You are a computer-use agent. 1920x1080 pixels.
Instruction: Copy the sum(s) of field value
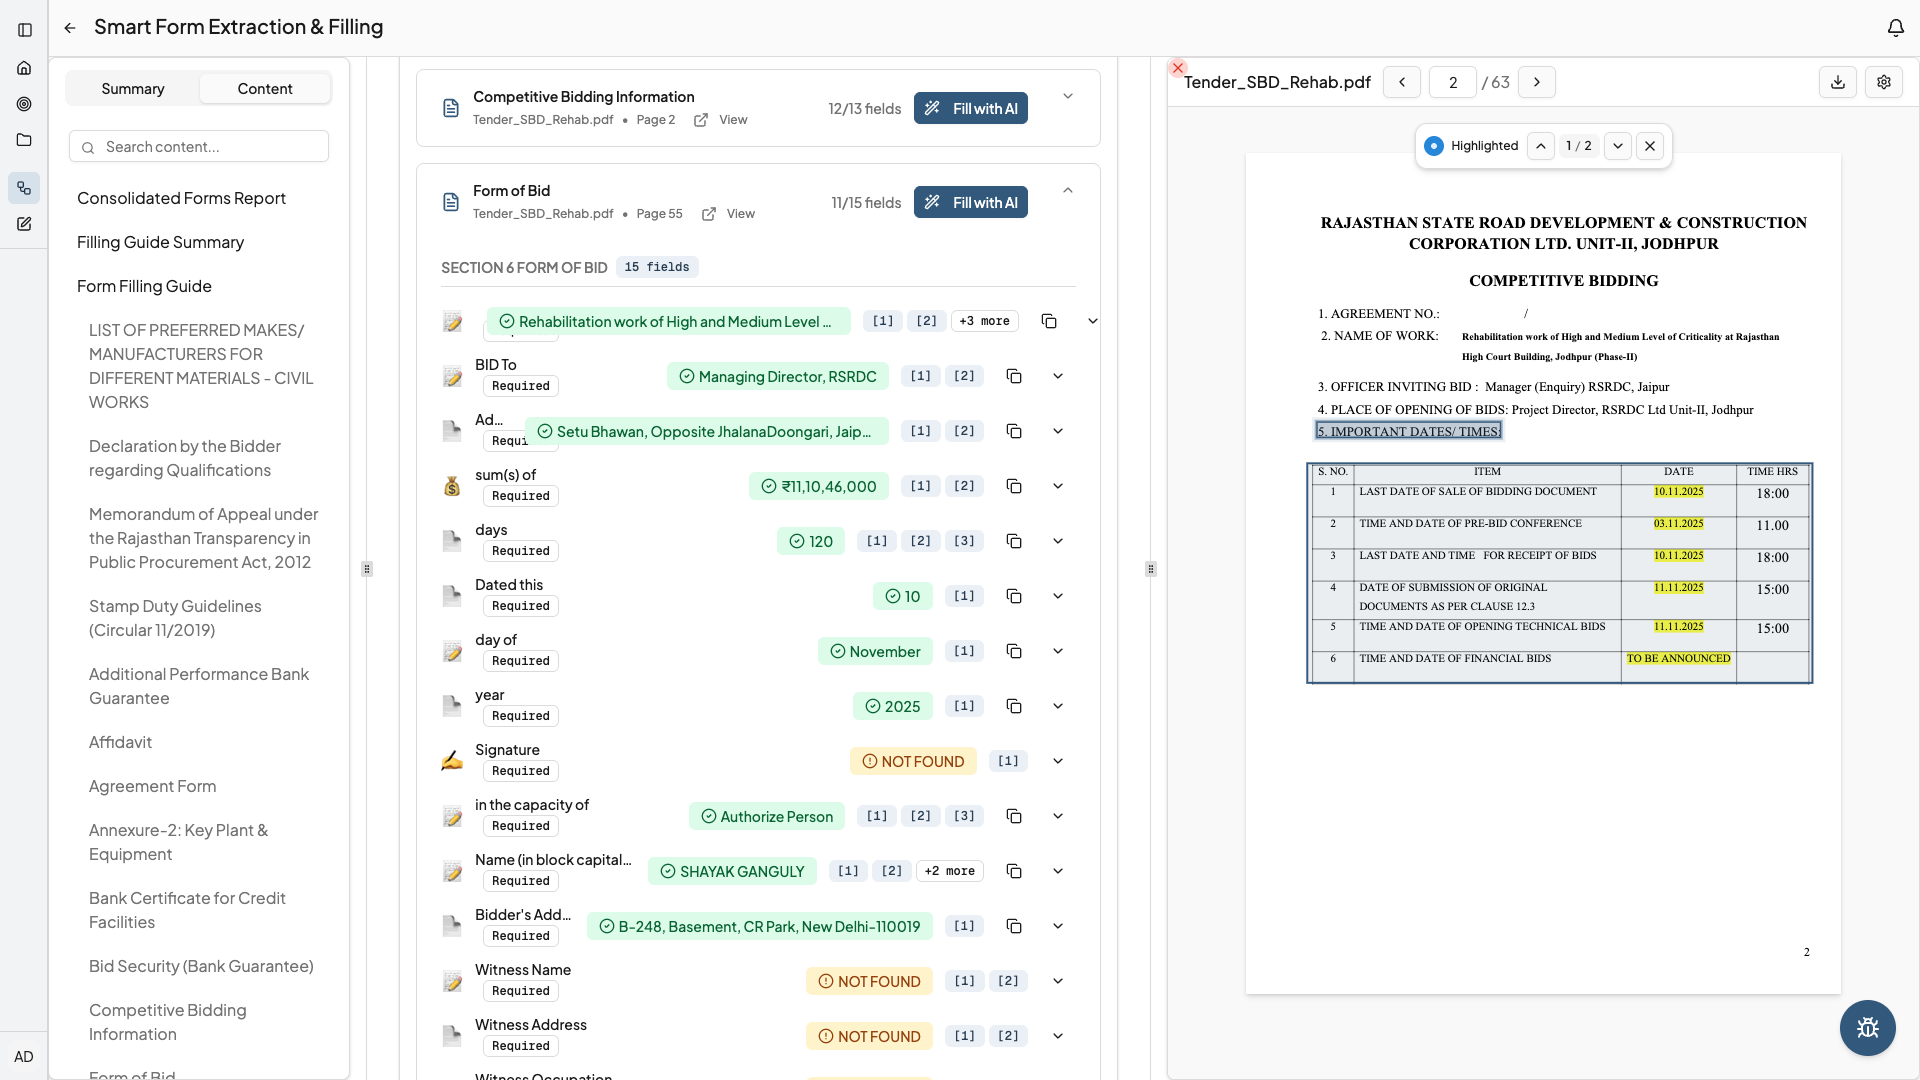pyautogui.click(x=1014, y=486)
